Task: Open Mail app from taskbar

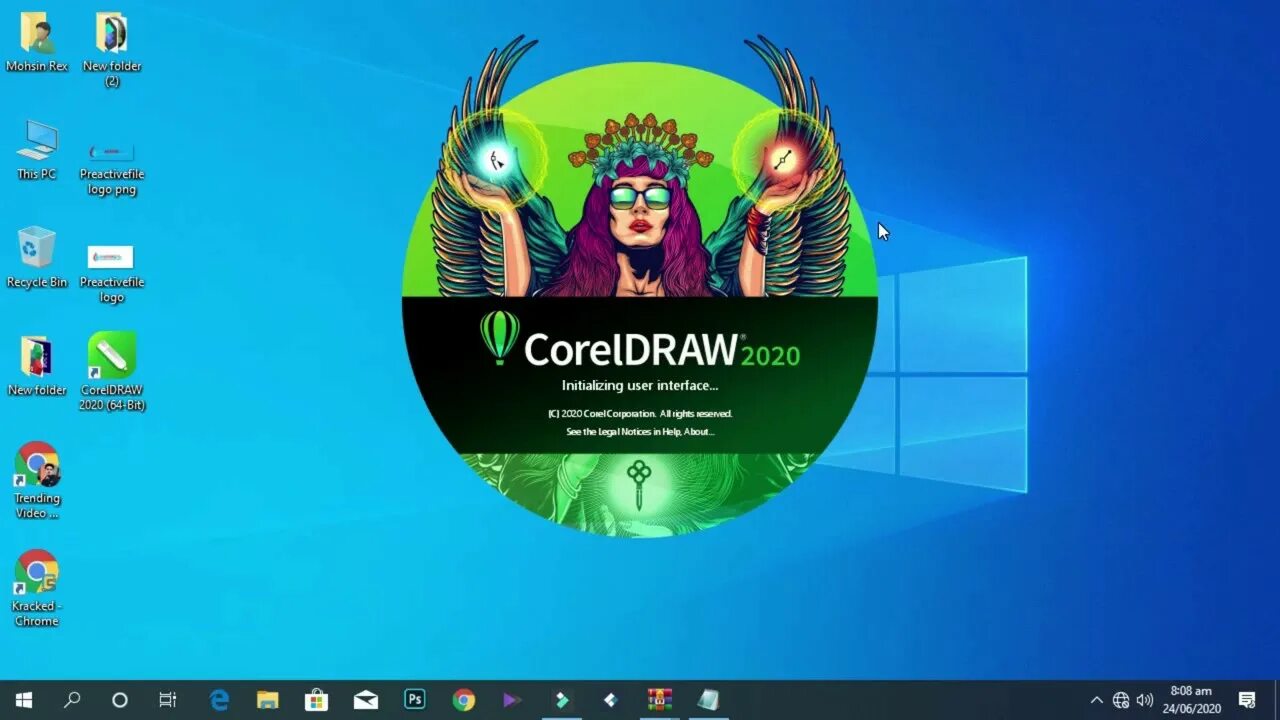Action: coord(366,700)
